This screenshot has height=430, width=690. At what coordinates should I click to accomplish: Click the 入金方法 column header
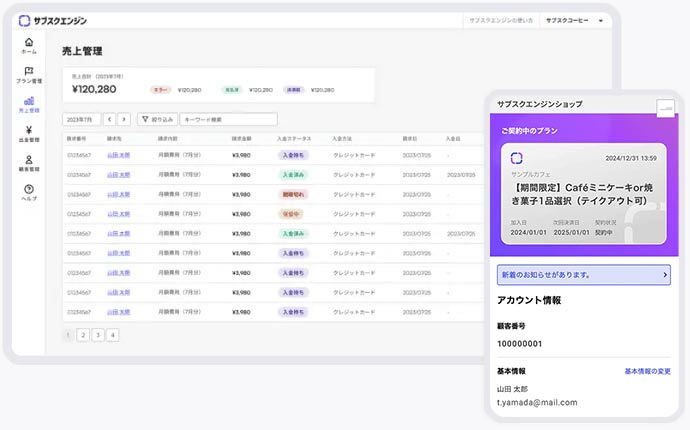pyautogui.click(x=342, y=139)
